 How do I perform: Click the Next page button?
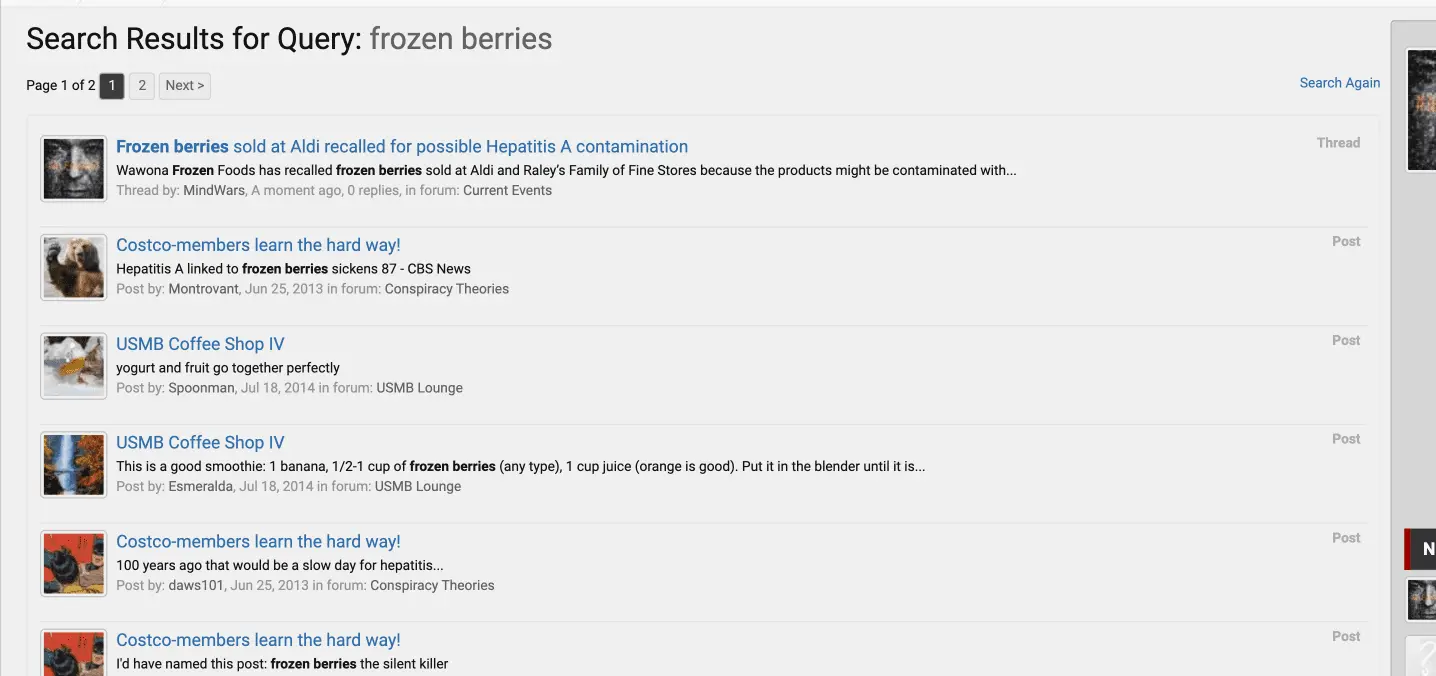click(185, 86)
